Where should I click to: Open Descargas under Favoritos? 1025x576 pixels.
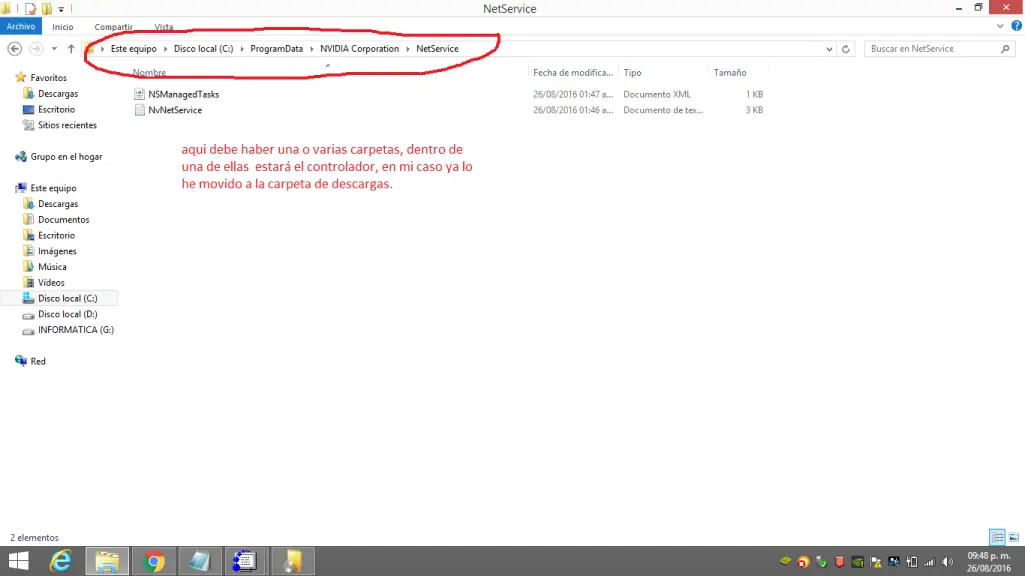click(x=58, y=93)
